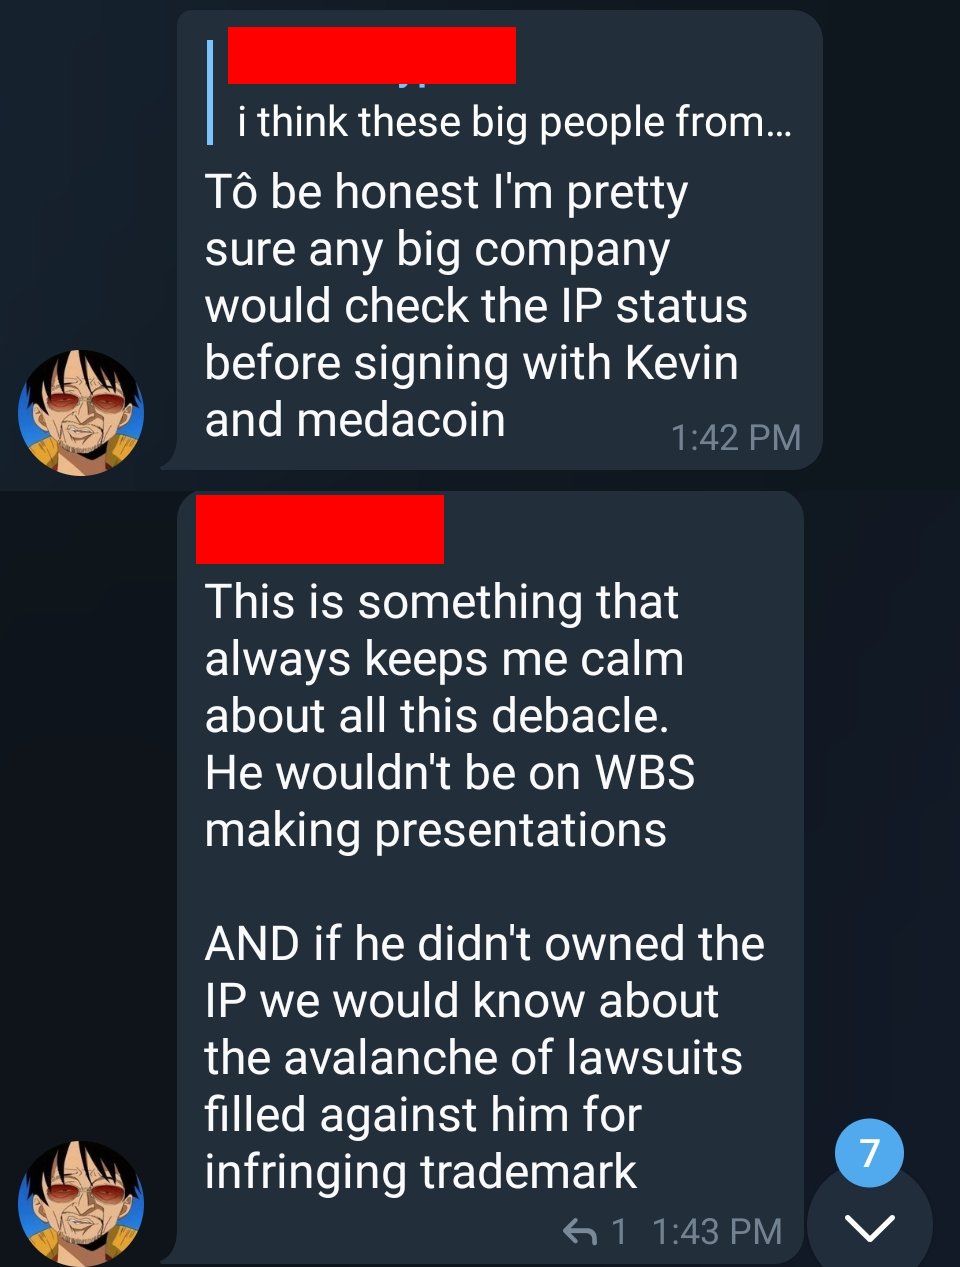Tap the 1:42 PM timestamp
The image size is (960, 1267).
click(736, 437)
